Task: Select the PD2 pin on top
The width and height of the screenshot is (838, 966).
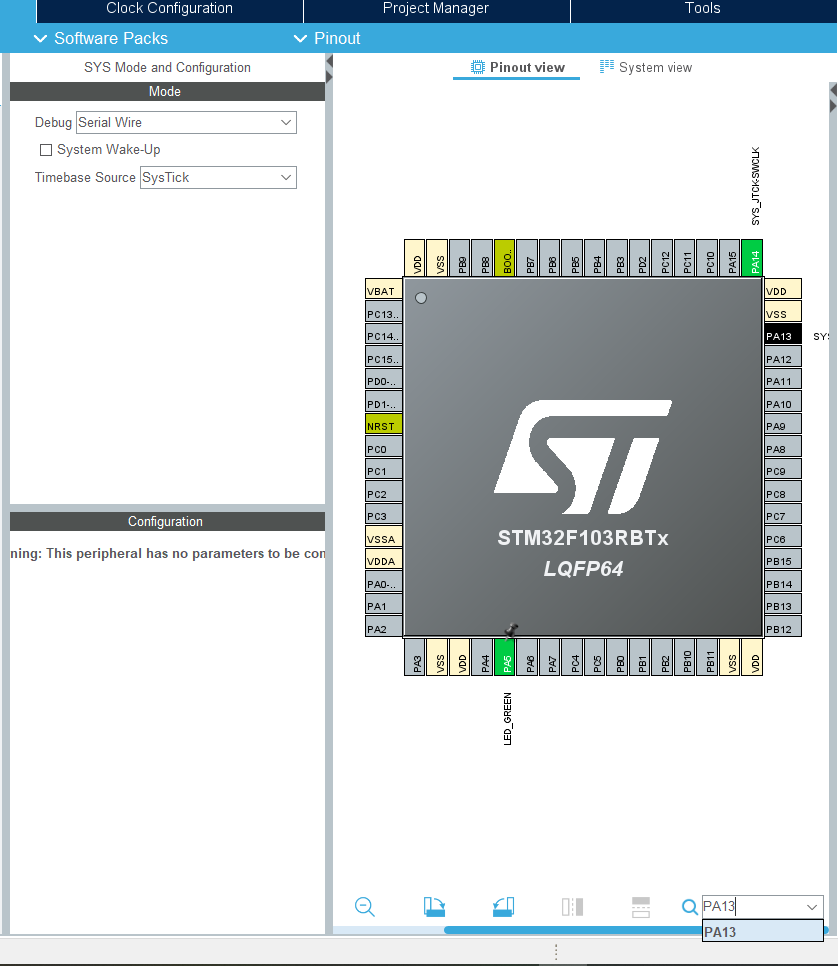Action: coord(640,258)
